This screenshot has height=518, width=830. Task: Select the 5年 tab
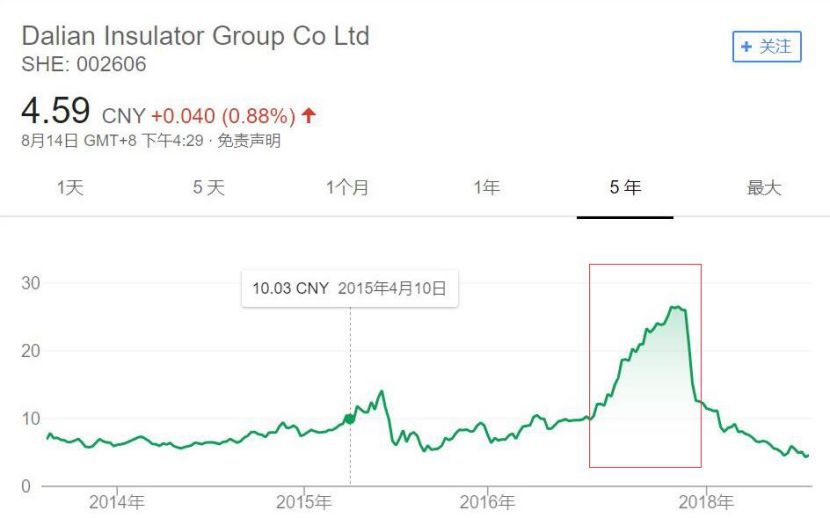pyautogui.click(x=625, y=187)
